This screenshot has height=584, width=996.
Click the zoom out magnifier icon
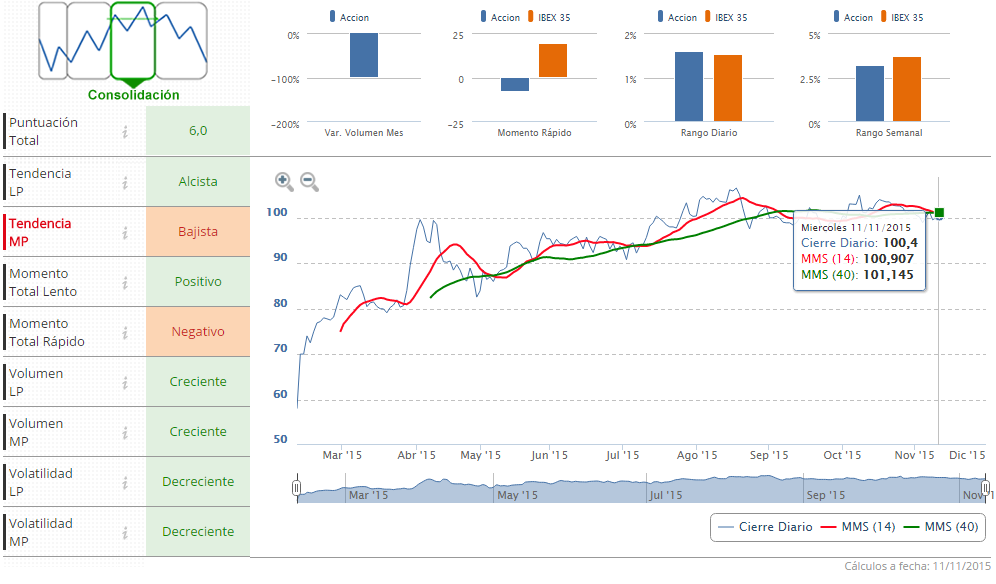click(x=309, y=181)
